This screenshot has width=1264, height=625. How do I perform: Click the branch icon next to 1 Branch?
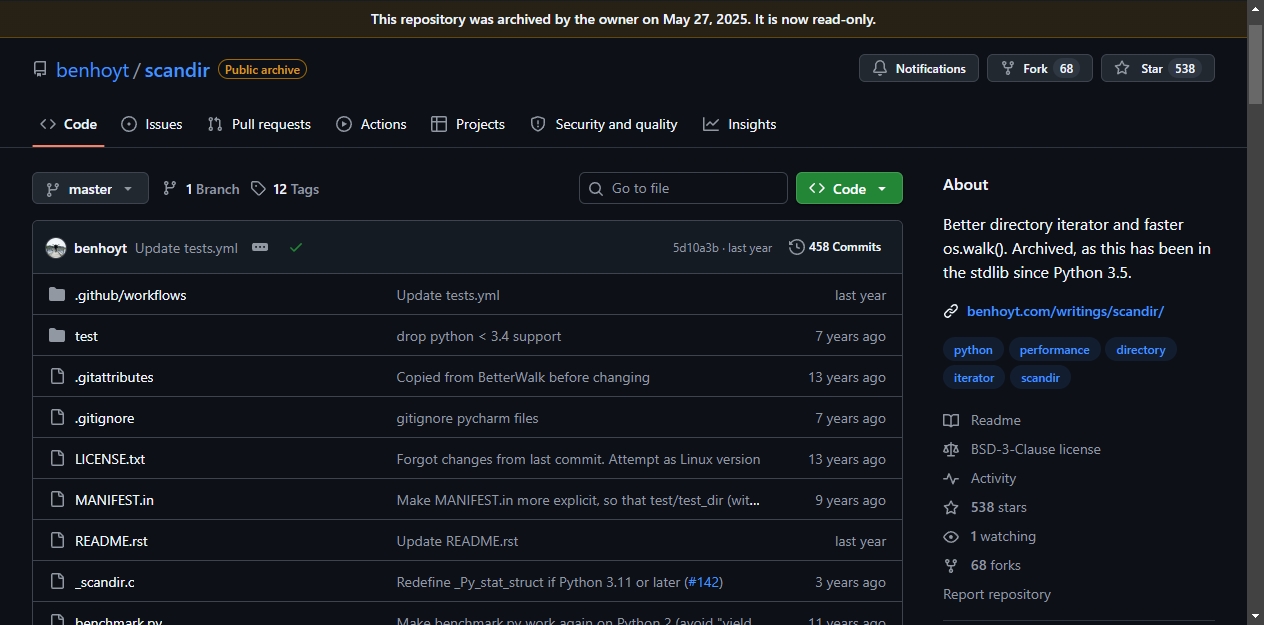tap(170, 188)
